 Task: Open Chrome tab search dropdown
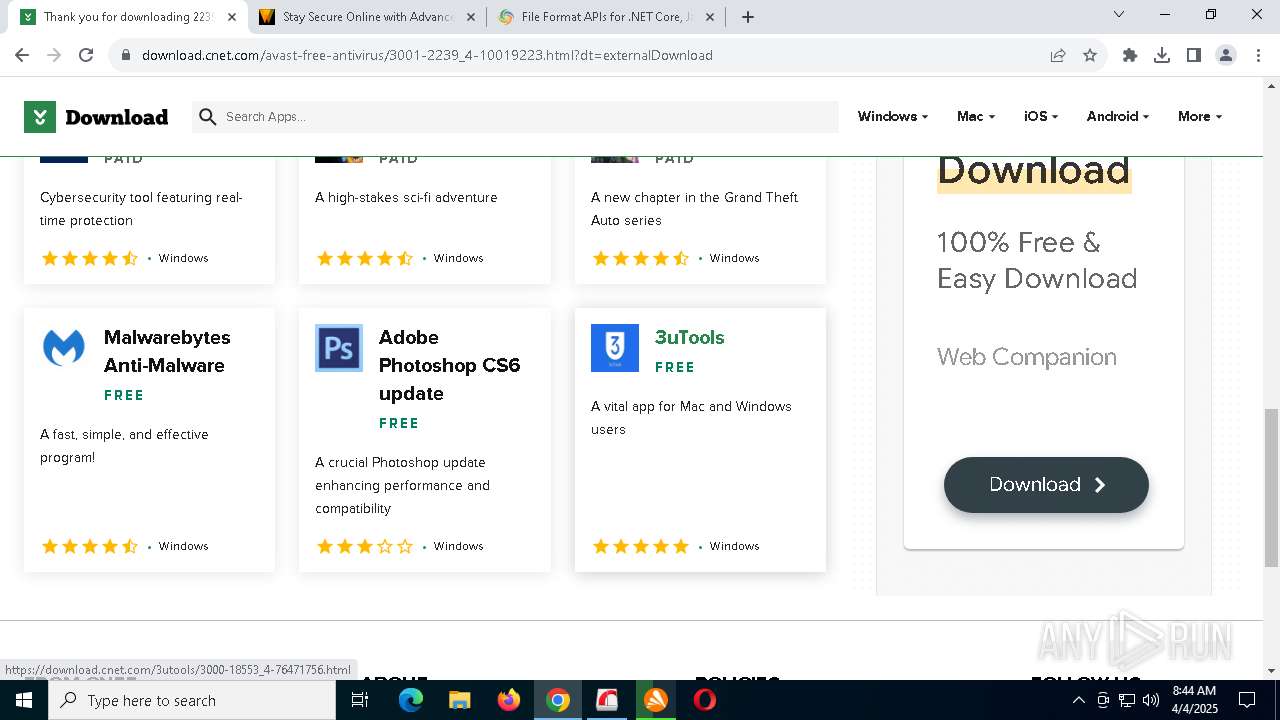click(1119, 15)
